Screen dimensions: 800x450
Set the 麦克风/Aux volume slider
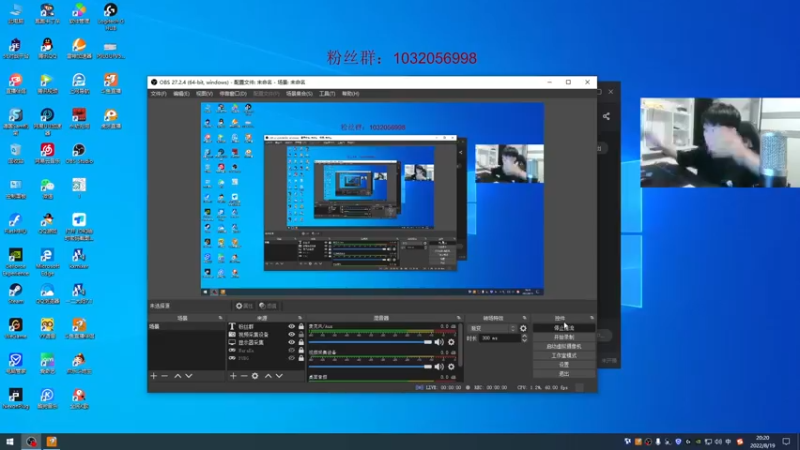click(370, 342)
